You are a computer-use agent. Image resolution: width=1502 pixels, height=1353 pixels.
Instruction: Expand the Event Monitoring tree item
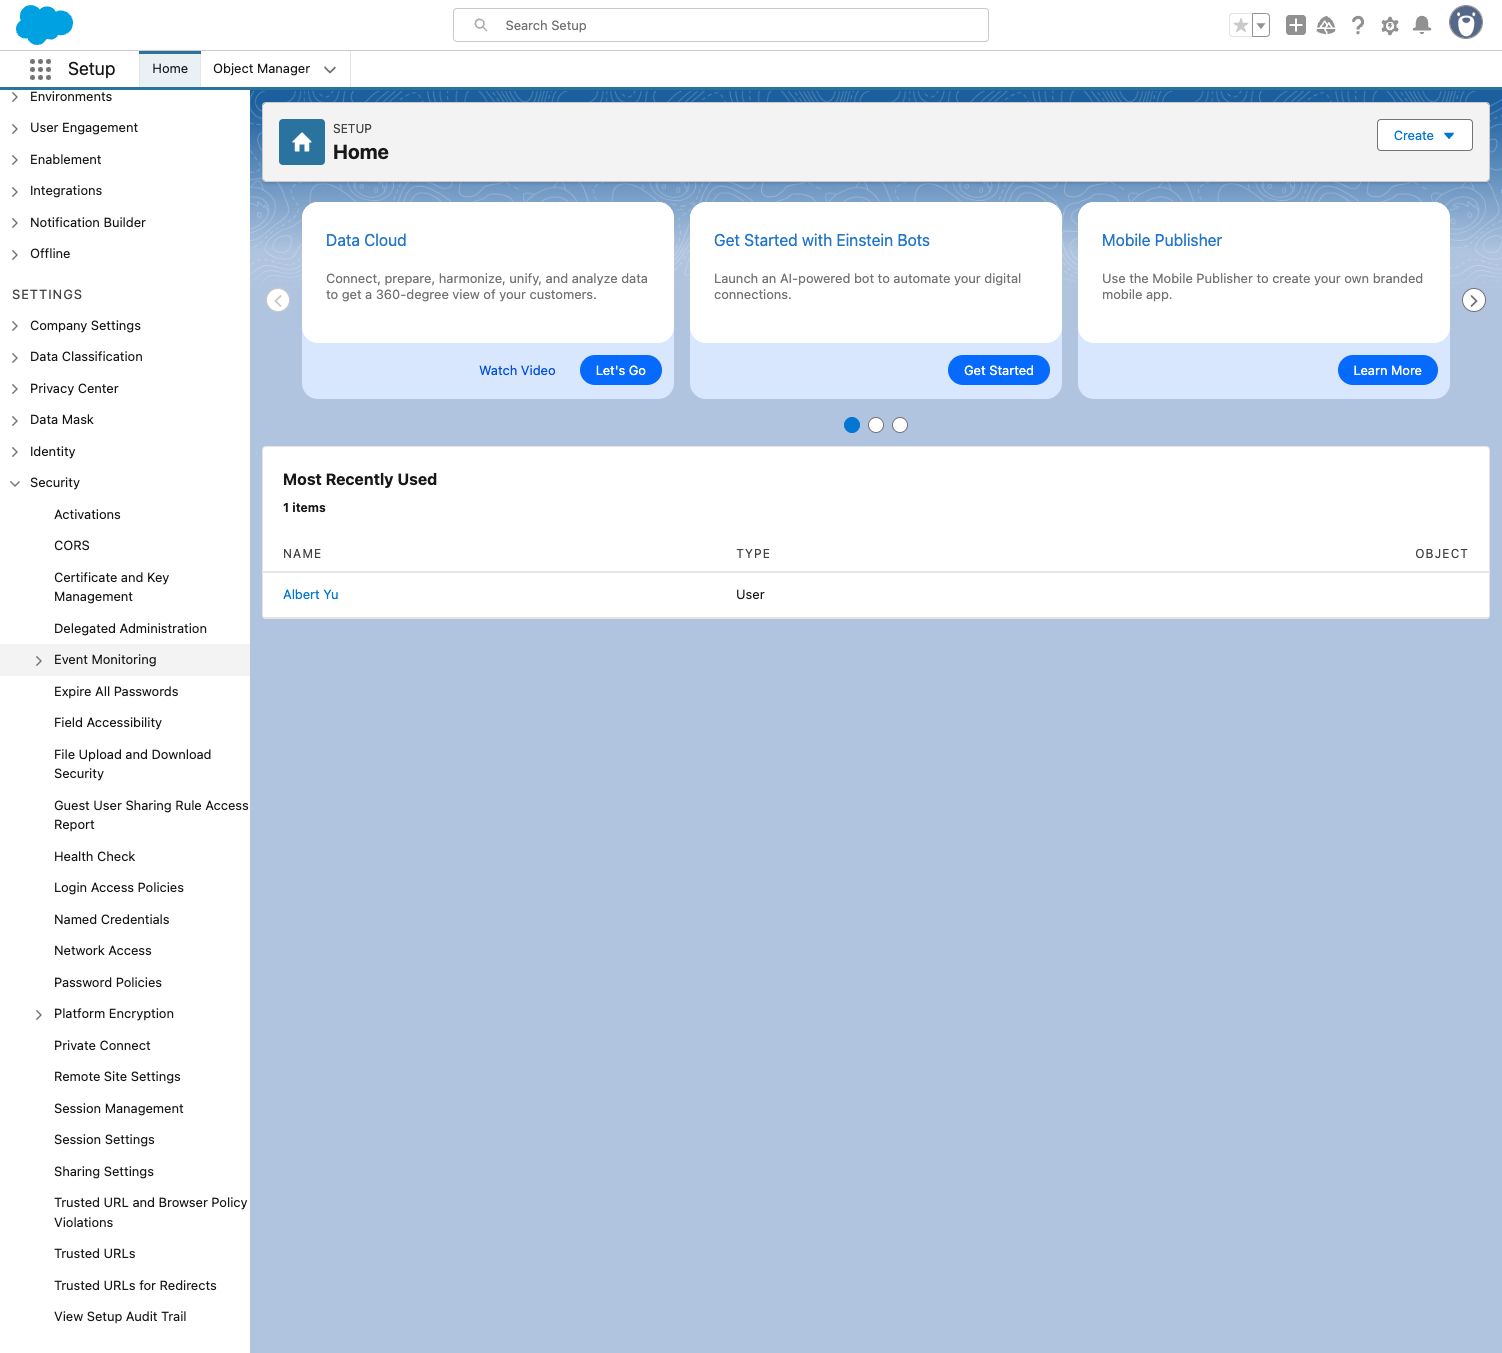coord(39,660)
